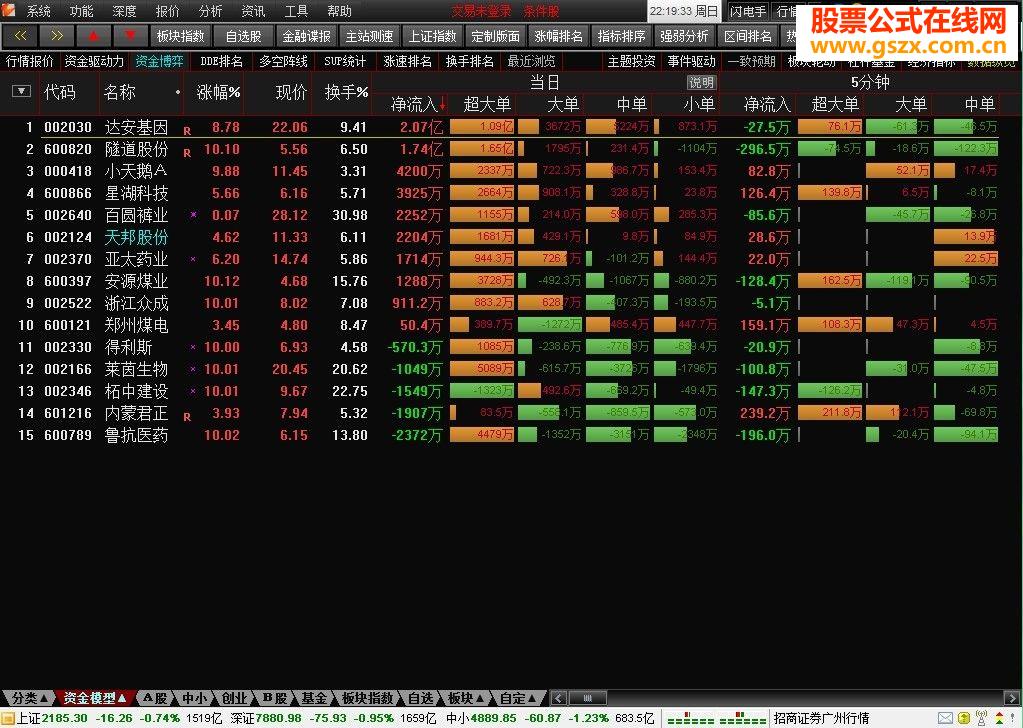Switch to the 主题投资 tab
Screen dimensions: 1023x728
pos(632,61)
